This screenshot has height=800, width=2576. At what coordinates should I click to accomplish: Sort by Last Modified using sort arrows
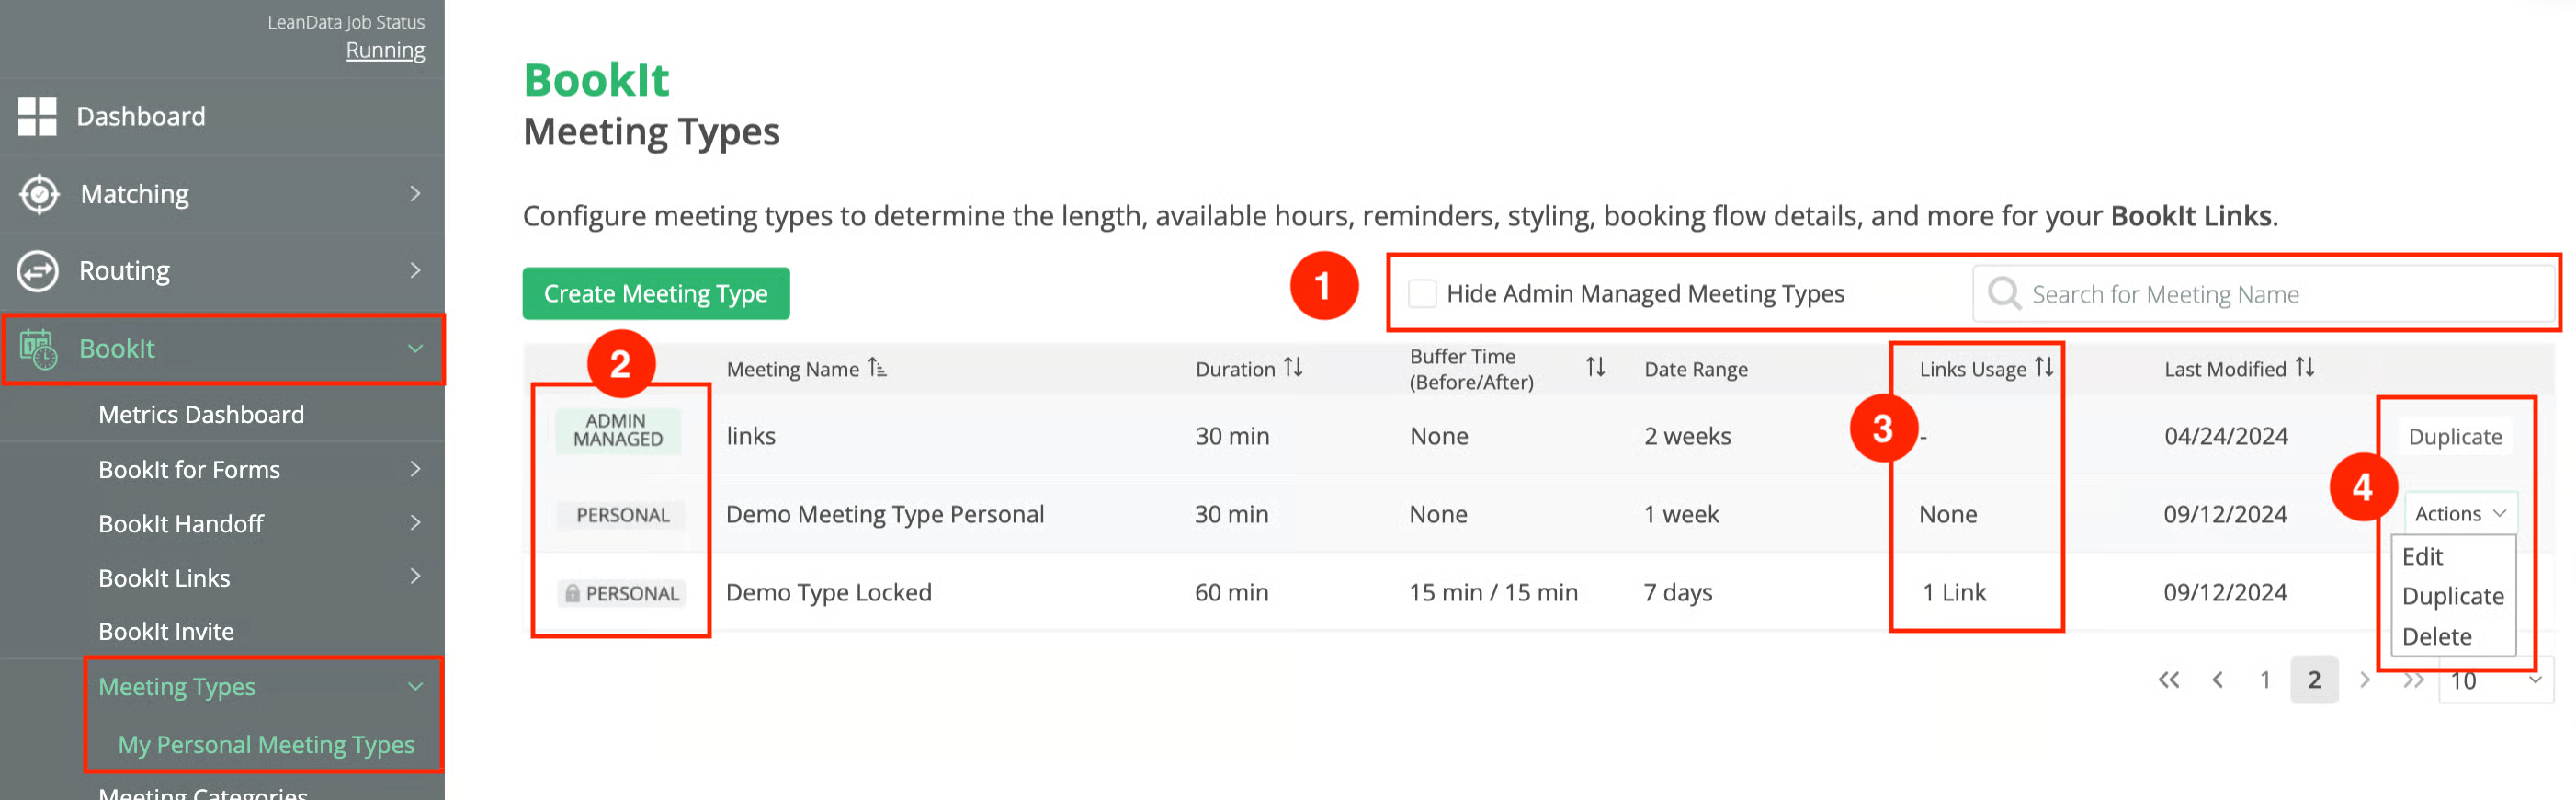[x=2305, y=368]
